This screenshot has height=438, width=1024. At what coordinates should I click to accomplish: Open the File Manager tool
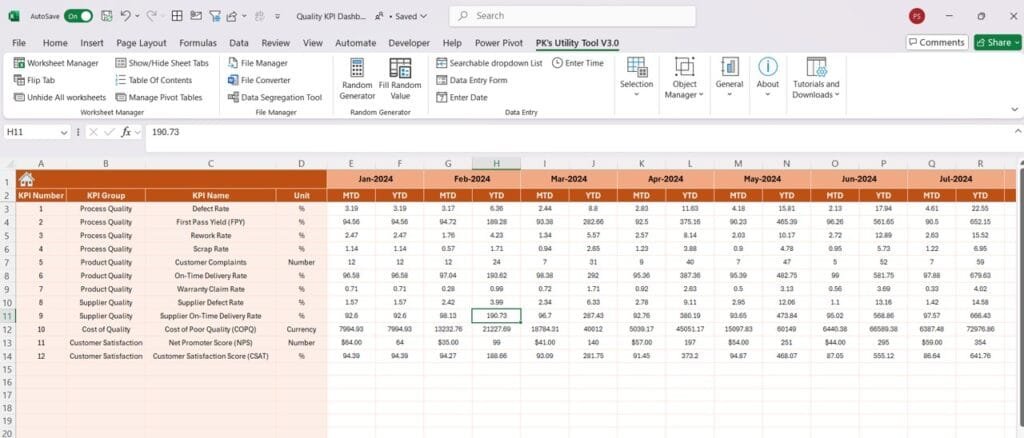(x=257, y=63)
